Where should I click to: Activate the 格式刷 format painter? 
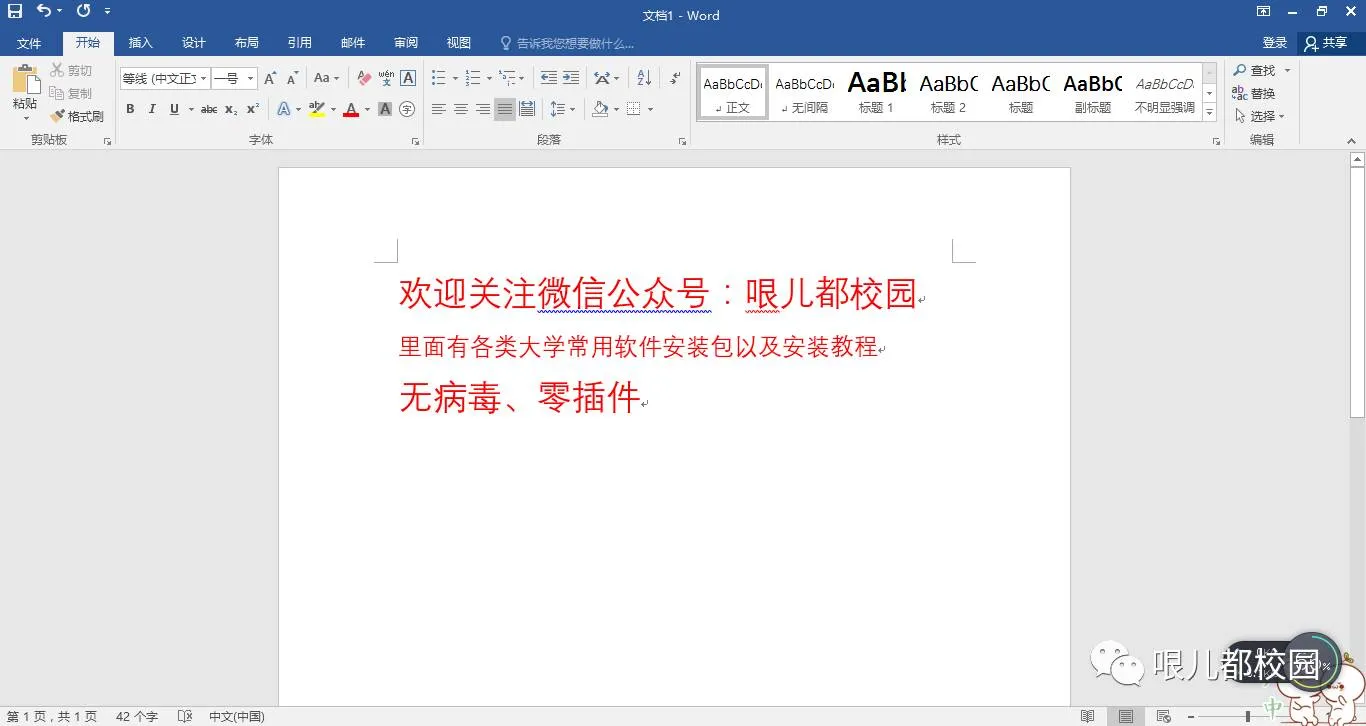coord(78,116)
